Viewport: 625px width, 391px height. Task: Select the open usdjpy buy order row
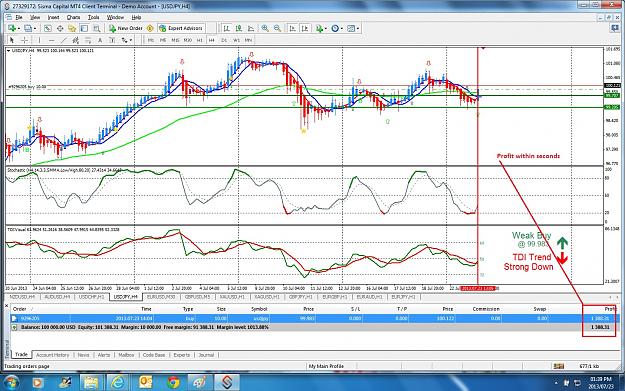click(x=314, y=318)
